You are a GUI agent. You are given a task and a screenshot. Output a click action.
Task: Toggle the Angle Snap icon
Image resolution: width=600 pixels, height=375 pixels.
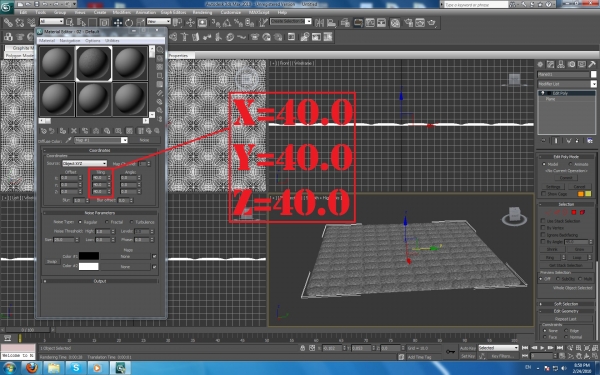227,23
